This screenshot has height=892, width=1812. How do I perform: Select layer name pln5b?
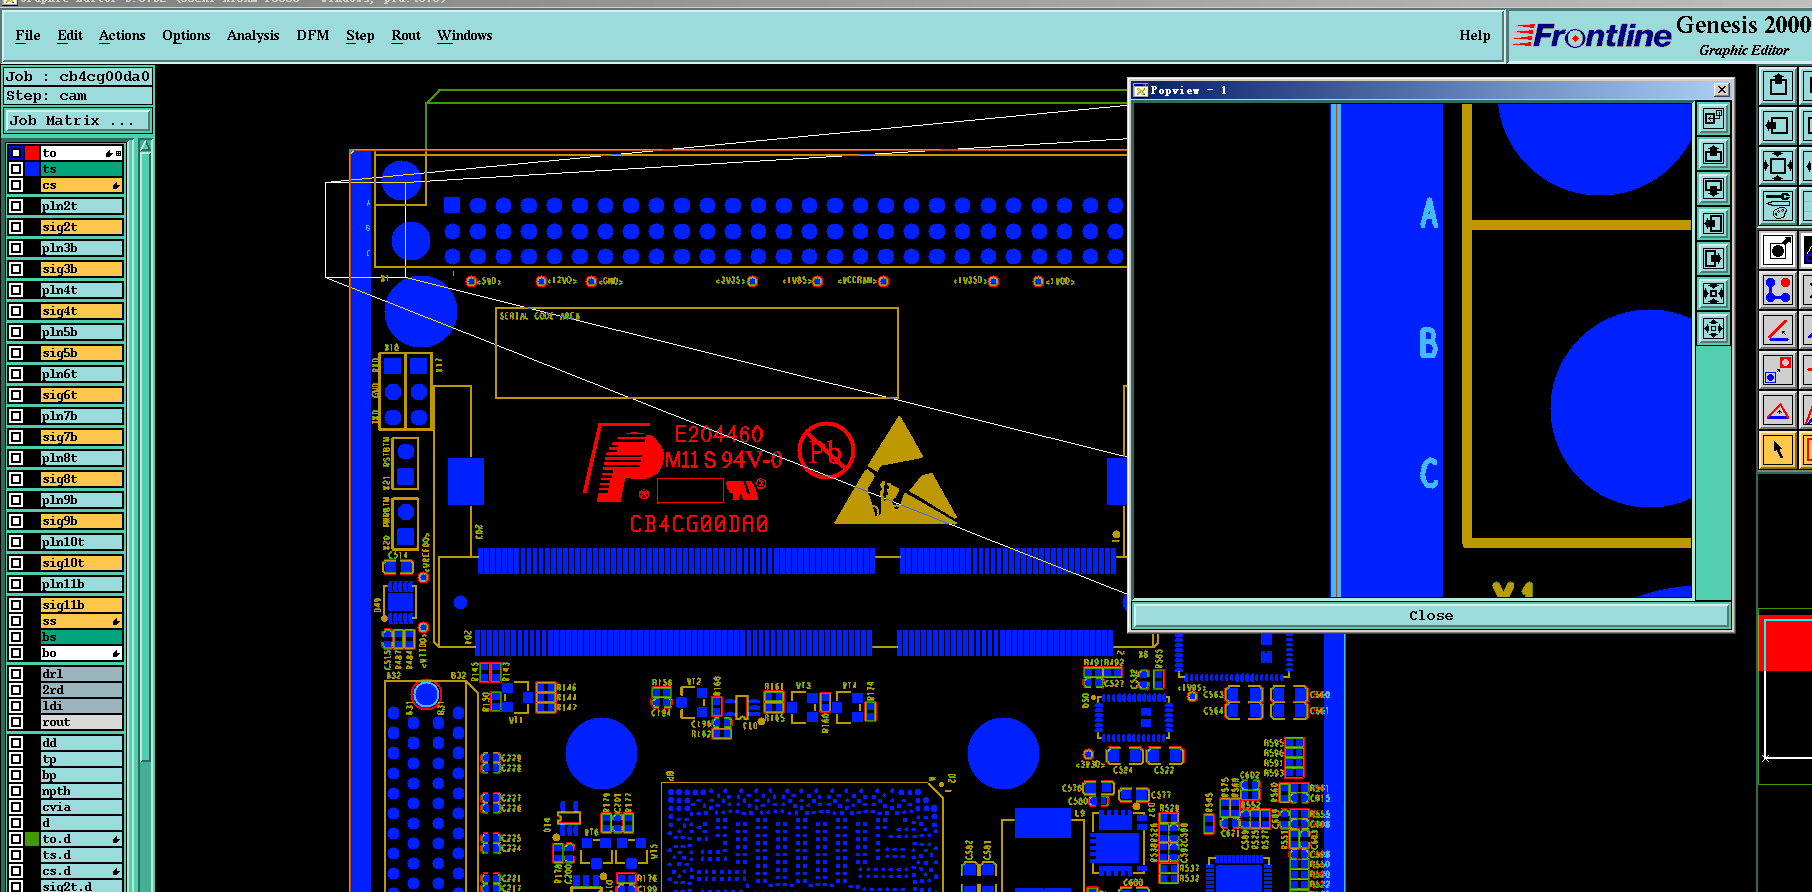click(x=82, y=332)
